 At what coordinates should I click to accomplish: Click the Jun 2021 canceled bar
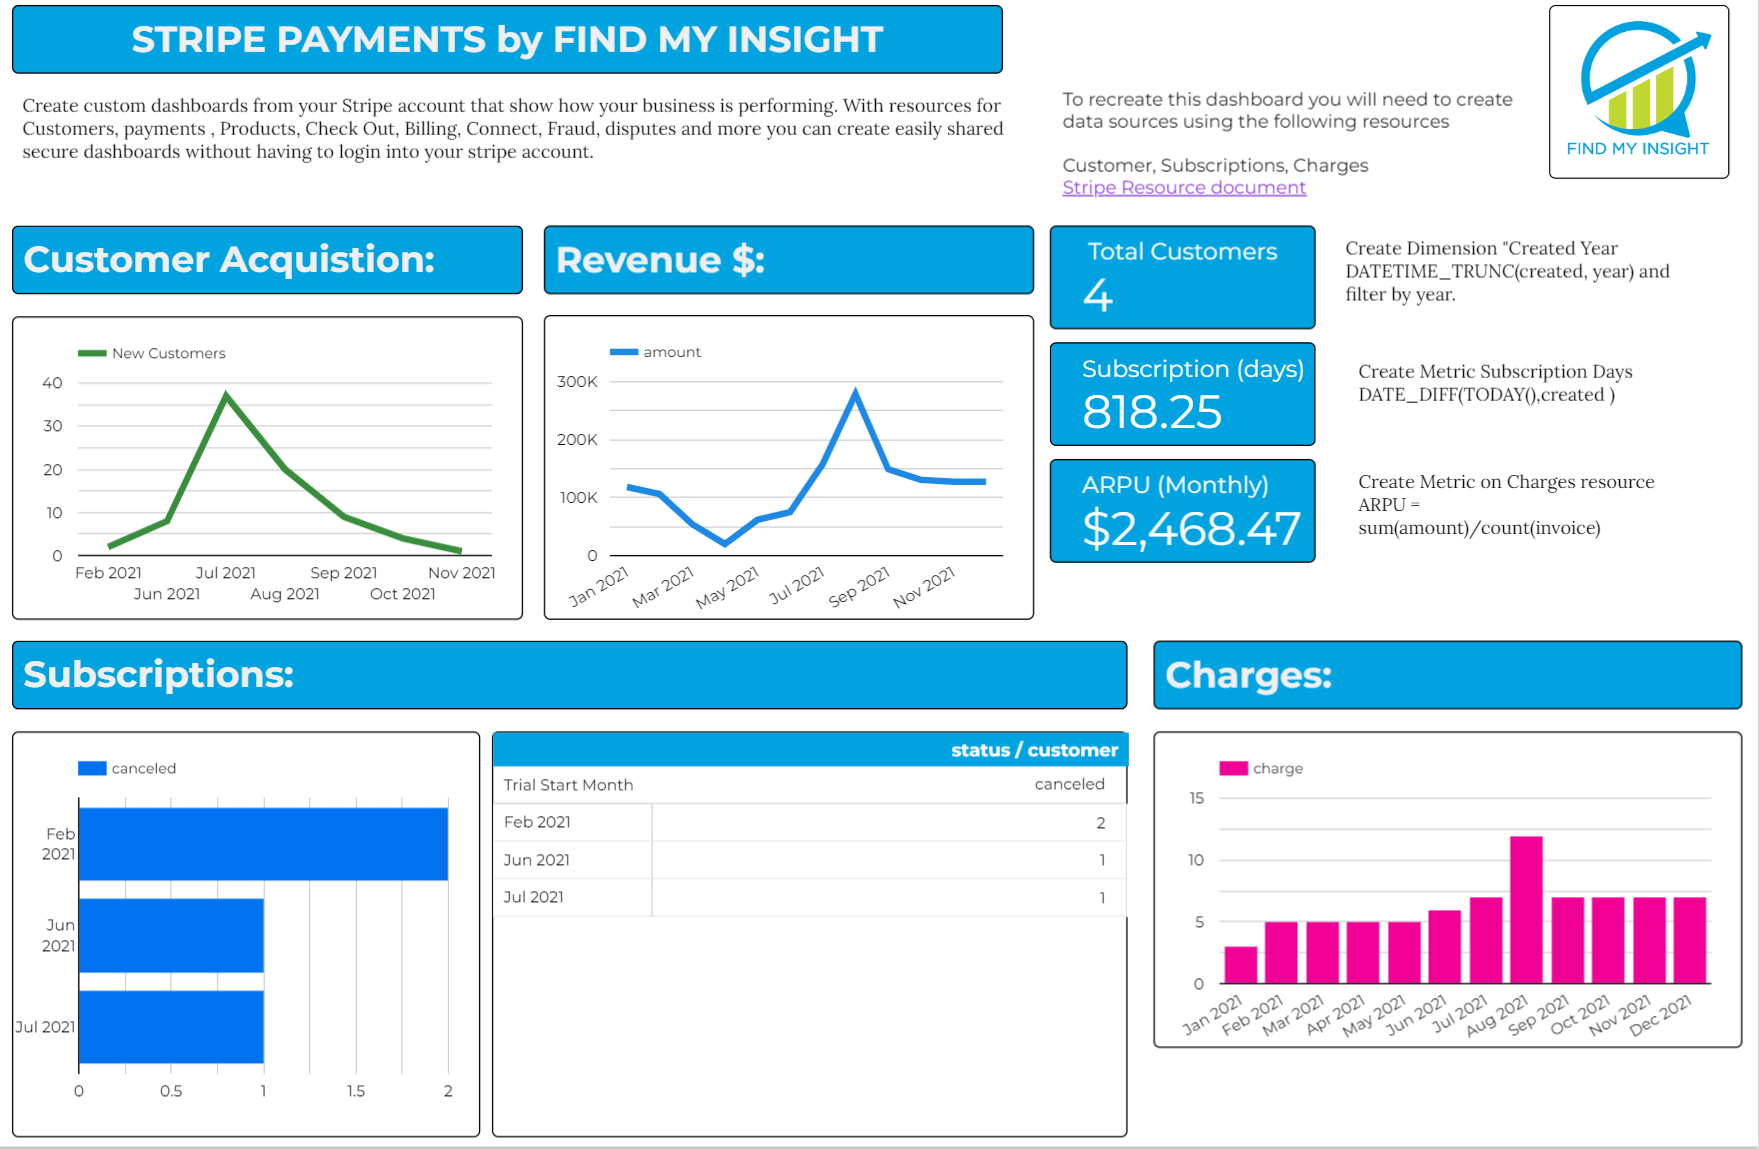point(171,935)
